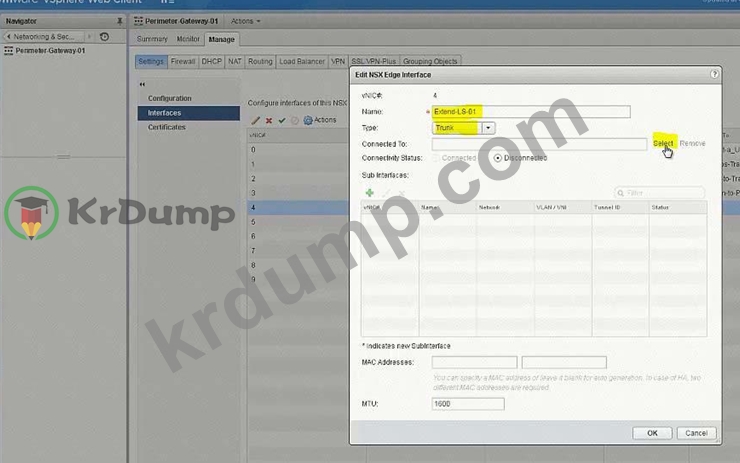The image size is (740, 463).
Task: Pin the Navigator panel with pushpin icon
Action: coord(119,21)
